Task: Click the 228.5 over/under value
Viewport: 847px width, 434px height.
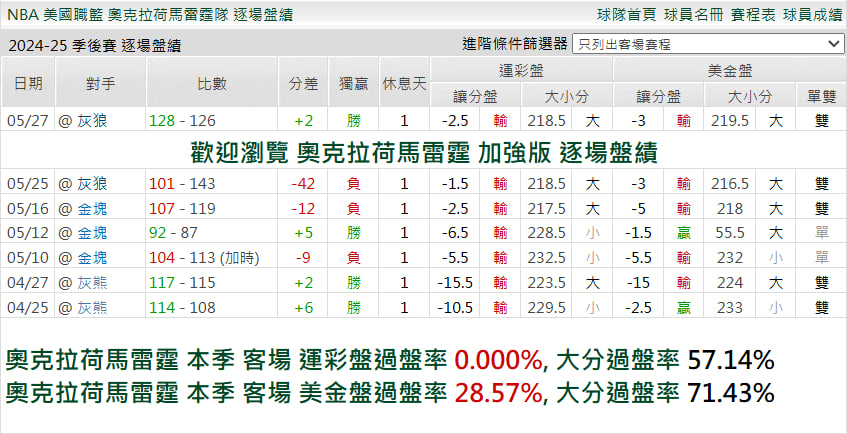Action: (x=546, y=233)
